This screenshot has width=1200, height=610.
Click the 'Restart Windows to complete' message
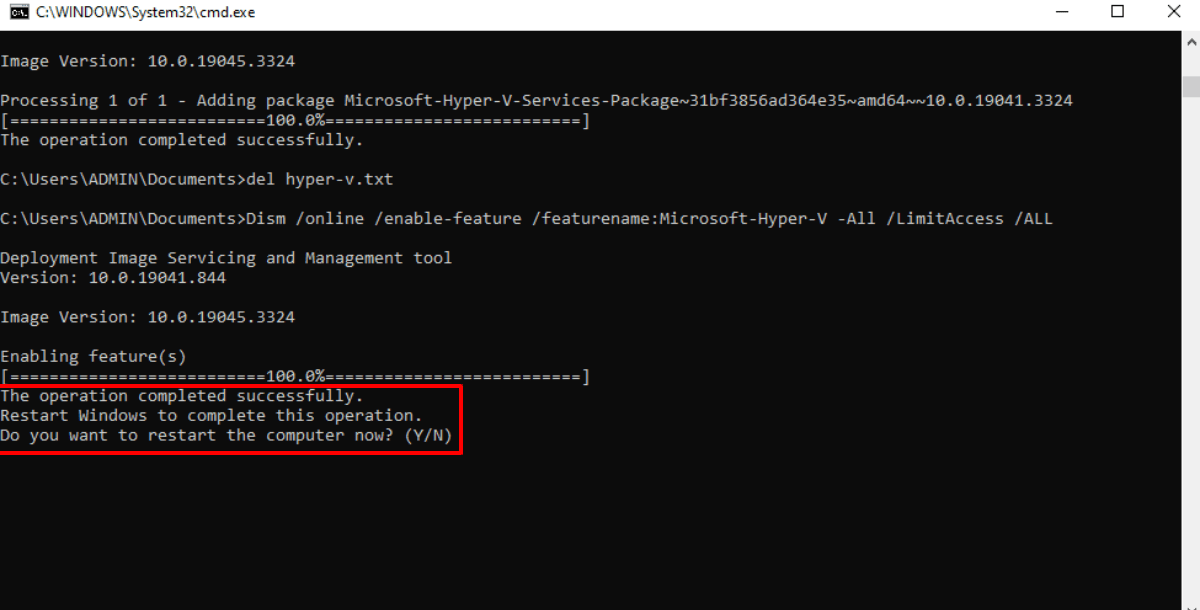pos(211,416)
